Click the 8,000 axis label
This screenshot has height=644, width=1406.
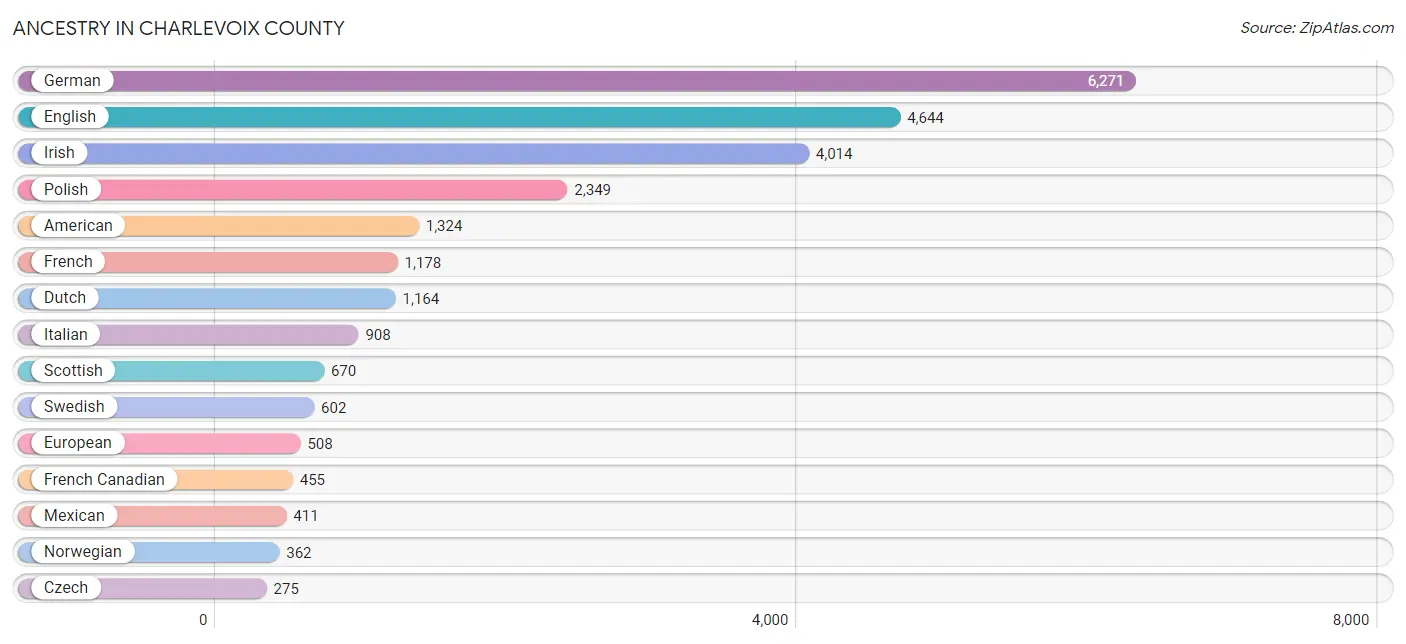(x=1351, y=620)
